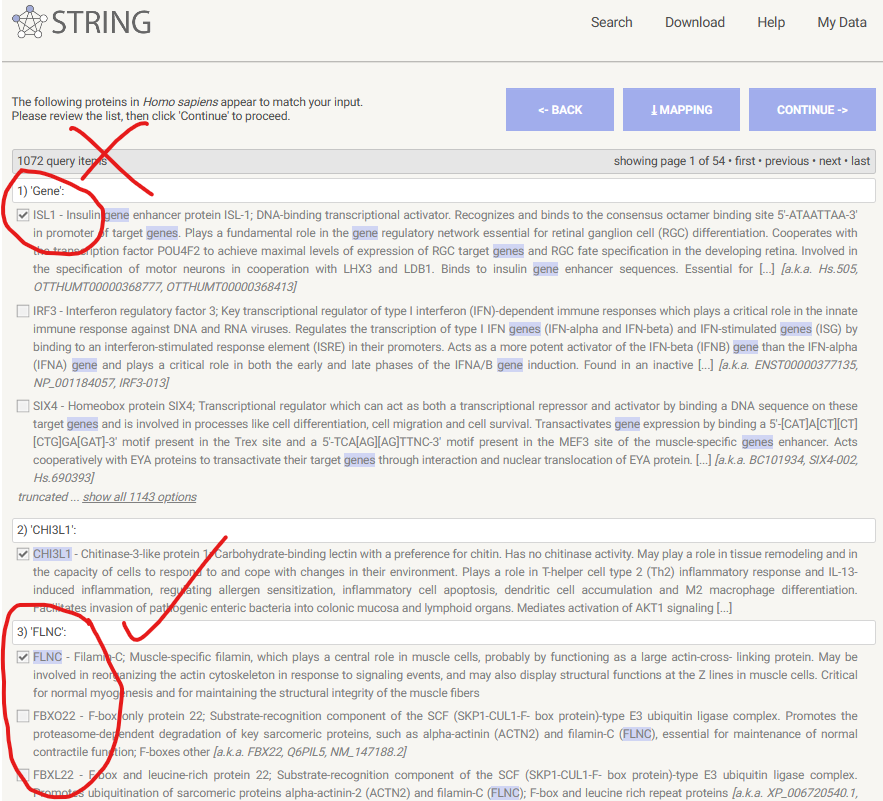Click the "2) 'CHI3L1':" query header
Screen dimensions: 883x801
click(444, 530)
